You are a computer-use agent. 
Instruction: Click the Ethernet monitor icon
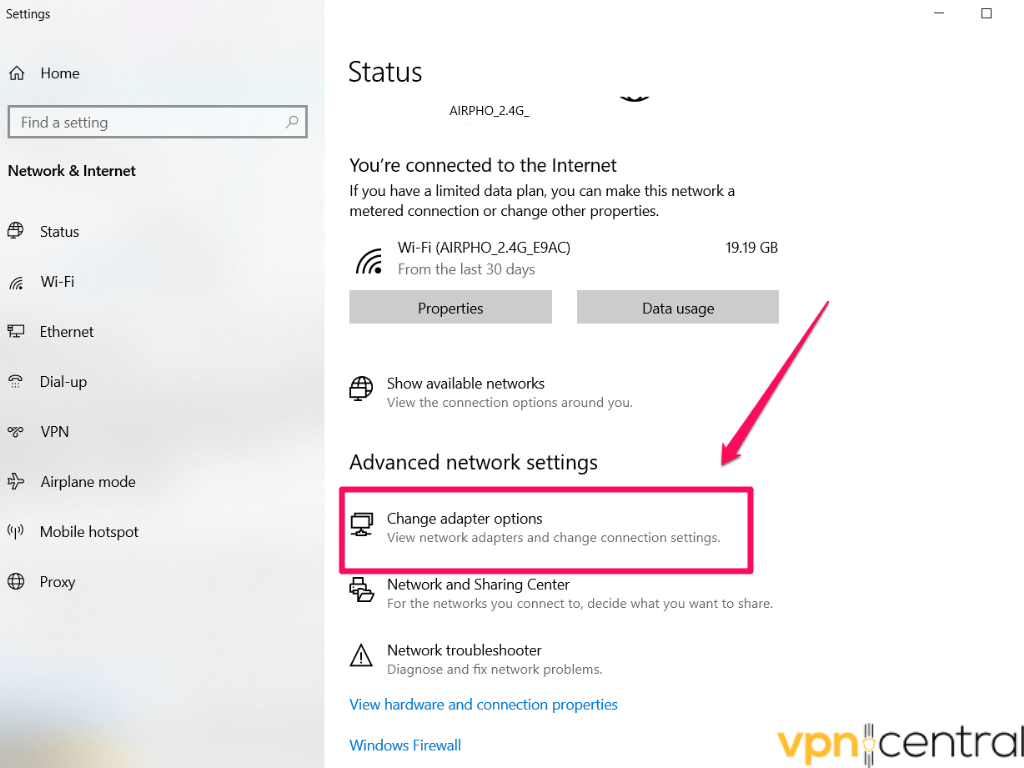click(x=16, y=331)
